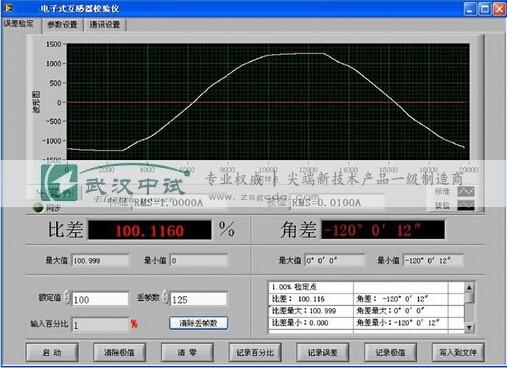Click the 写入到文件 button
The image size is (507, 368).
coord(458,352)
